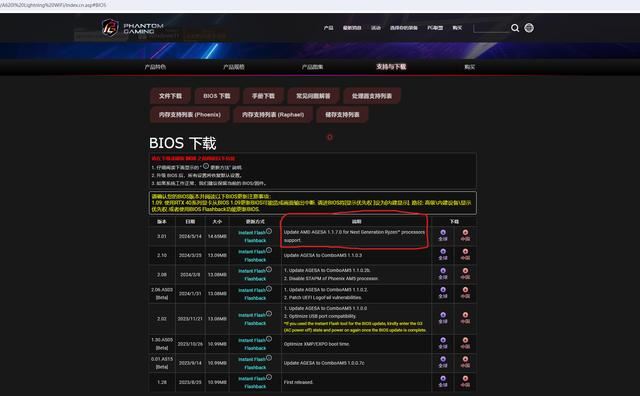Click the 2023/11/21 date cell
This screenshot has width=640, height=396.
[190, 318]
